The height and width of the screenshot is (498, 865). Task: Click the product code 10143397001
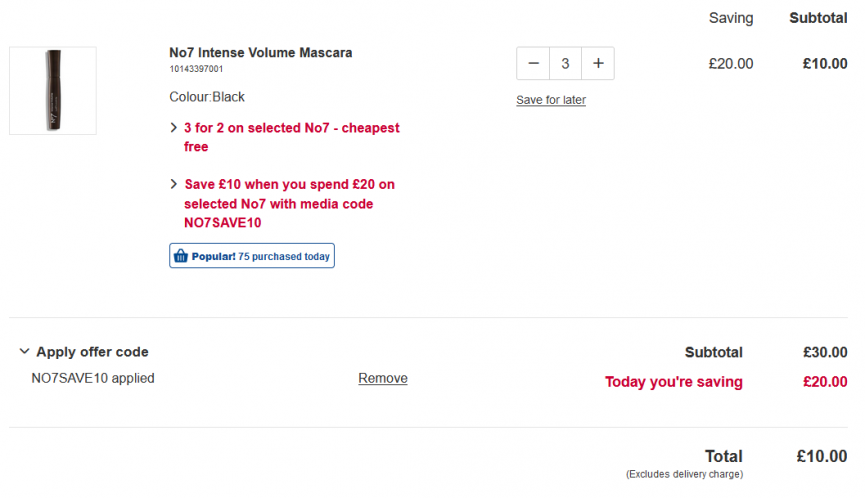click(196, 69)
